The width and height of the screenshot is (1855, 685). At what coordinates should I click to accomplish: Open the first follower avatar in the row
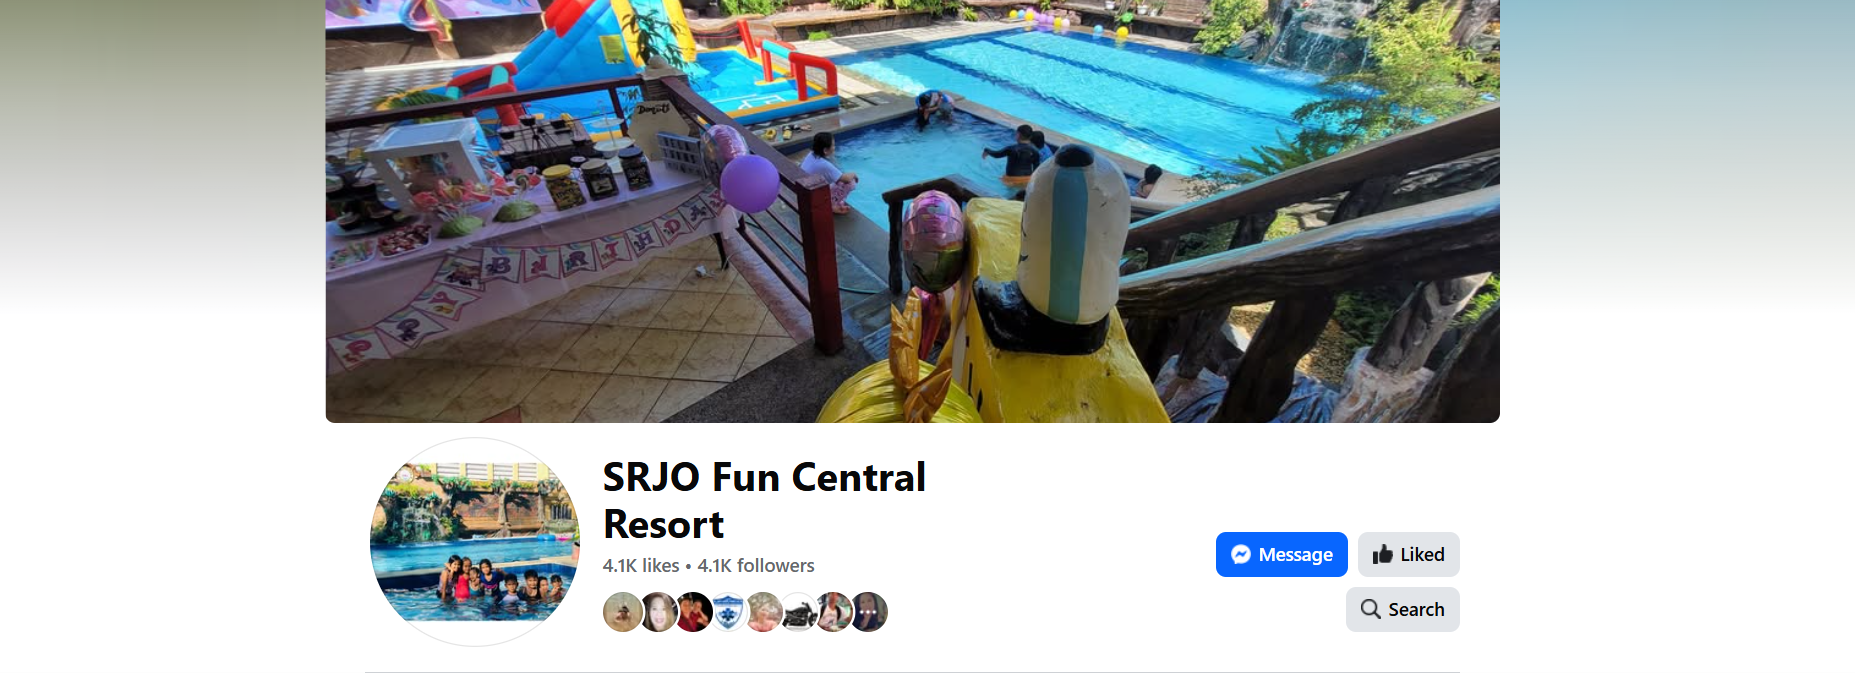tap(623, 612)
